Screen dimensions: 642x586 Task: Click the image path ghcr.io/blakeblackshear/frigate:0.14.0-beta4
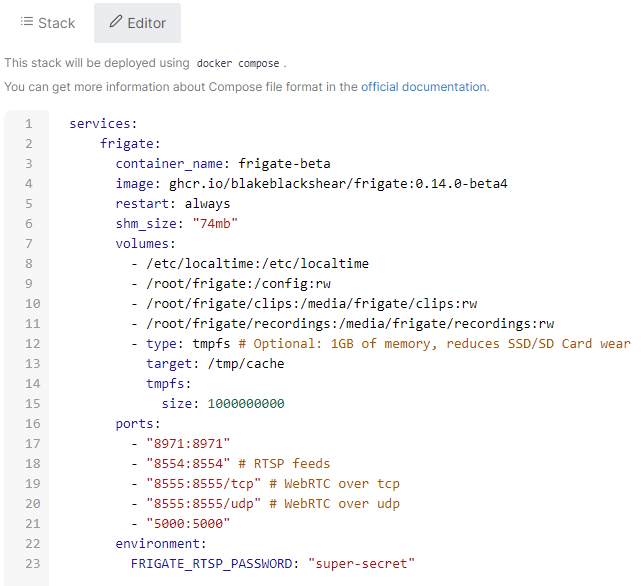coord(338,184)
